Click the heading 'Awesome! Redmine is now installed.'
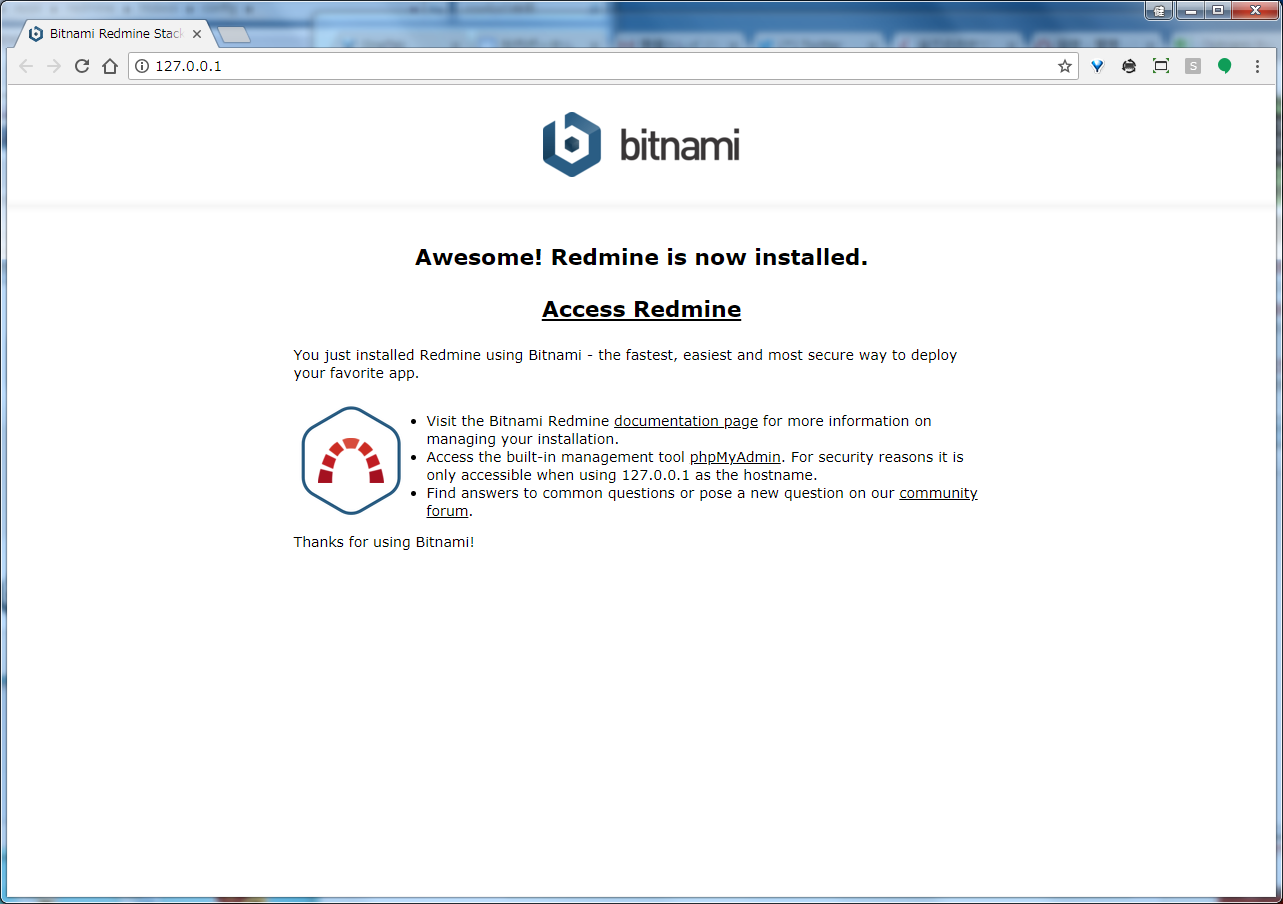 [641, 257]
